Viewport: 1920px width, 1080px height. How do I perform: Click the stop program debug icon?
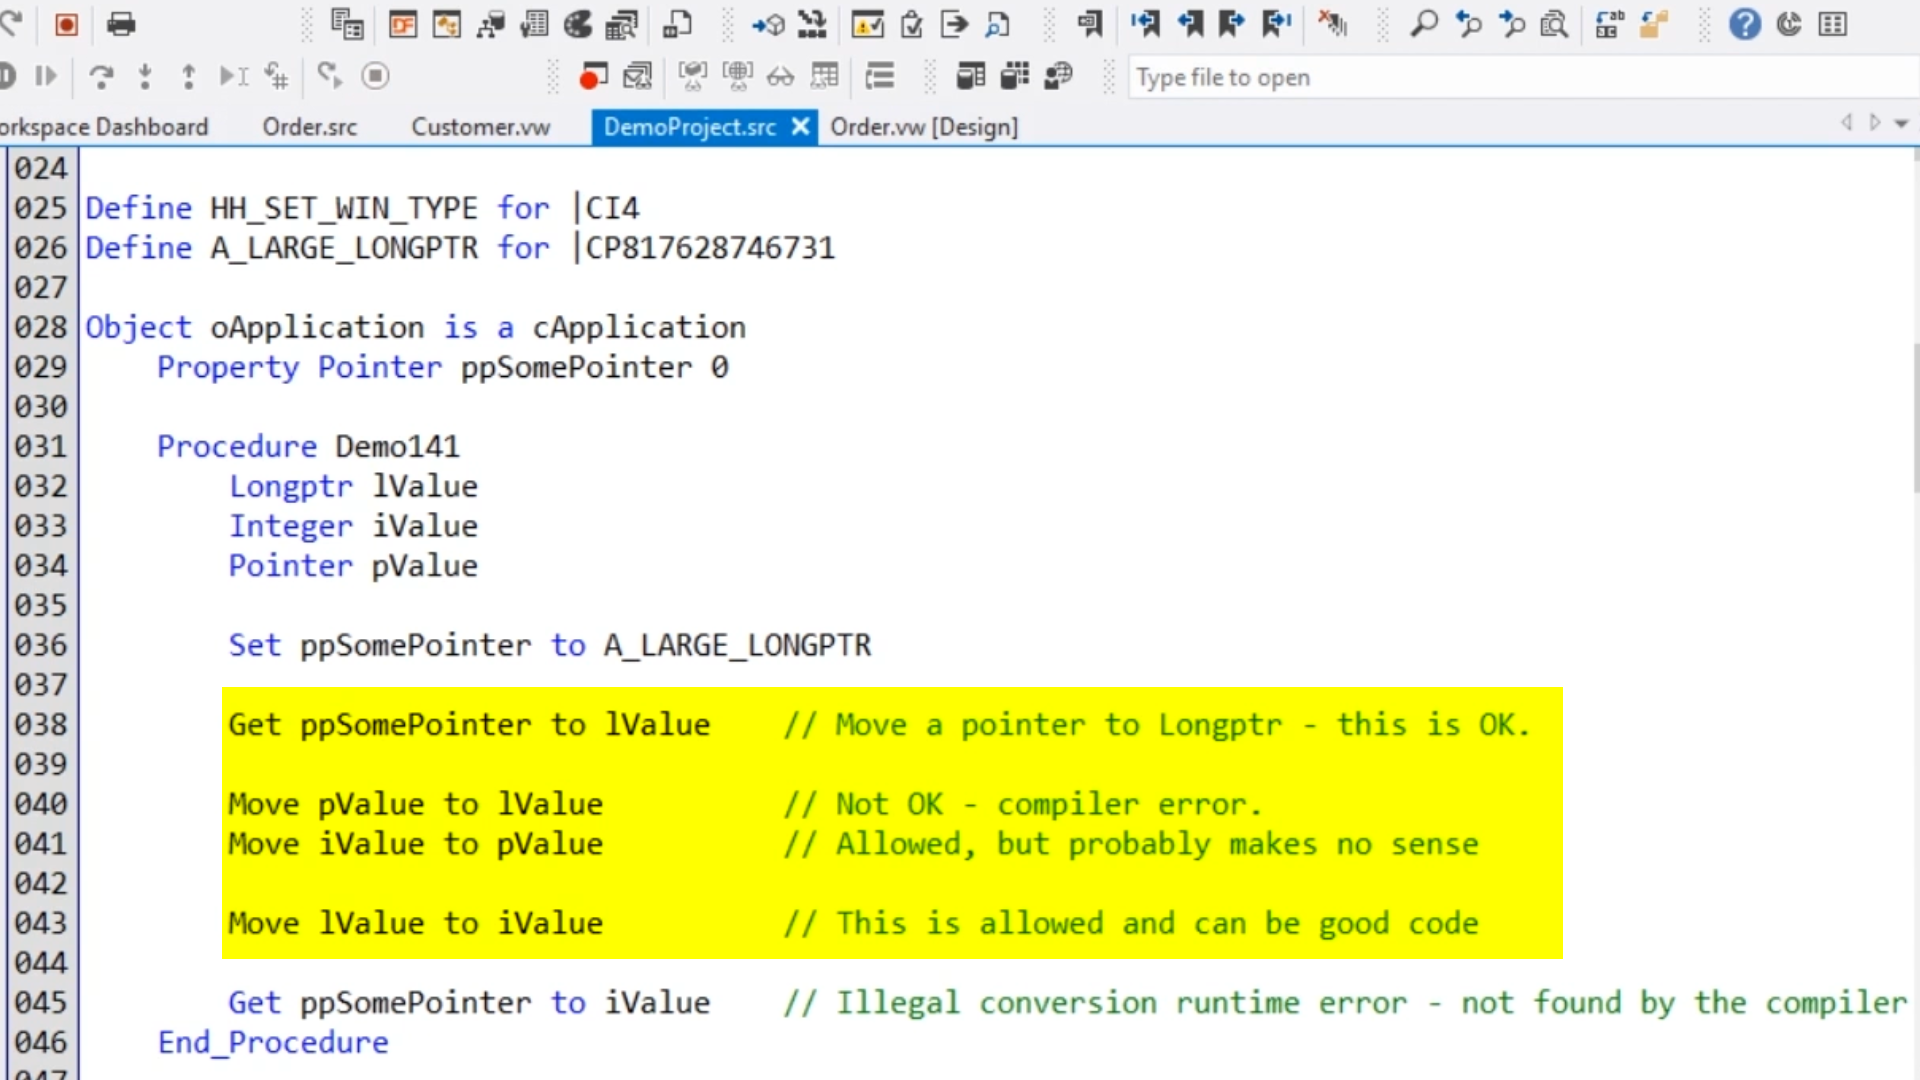375,76
